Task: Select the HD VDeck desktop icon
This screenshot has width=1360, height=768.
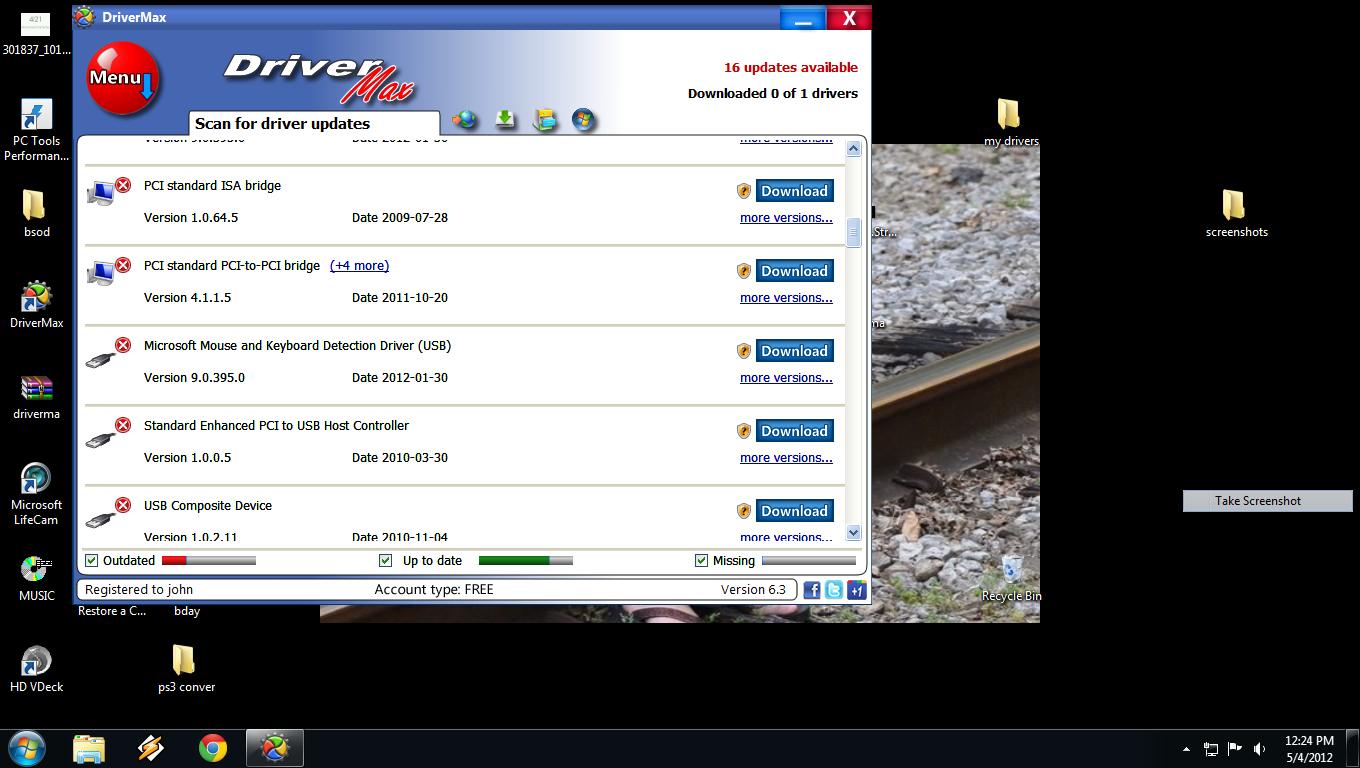Action: point(36,669)
